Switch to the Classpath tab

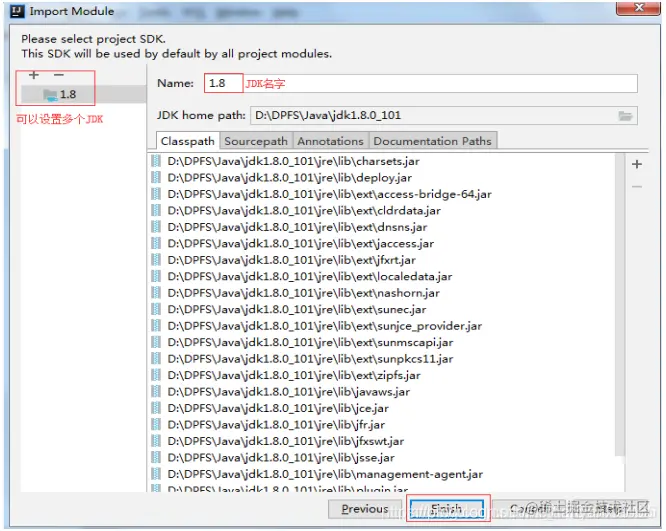tap(187, 141)
